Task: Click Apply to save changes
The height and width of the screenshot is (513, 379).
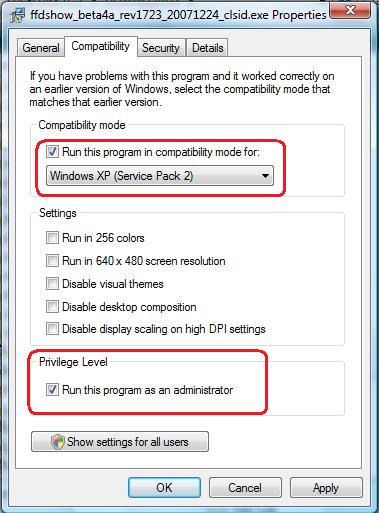Action: pos(326,488)
